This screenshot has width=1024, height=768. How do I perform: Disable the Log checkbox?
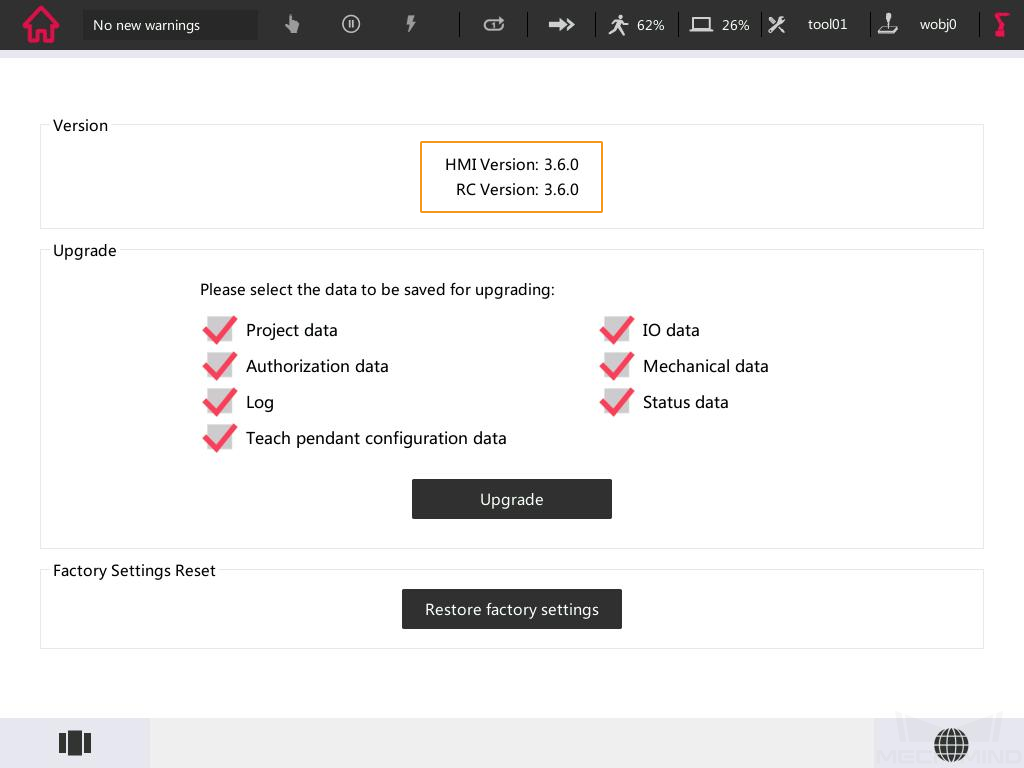point(219,402)
